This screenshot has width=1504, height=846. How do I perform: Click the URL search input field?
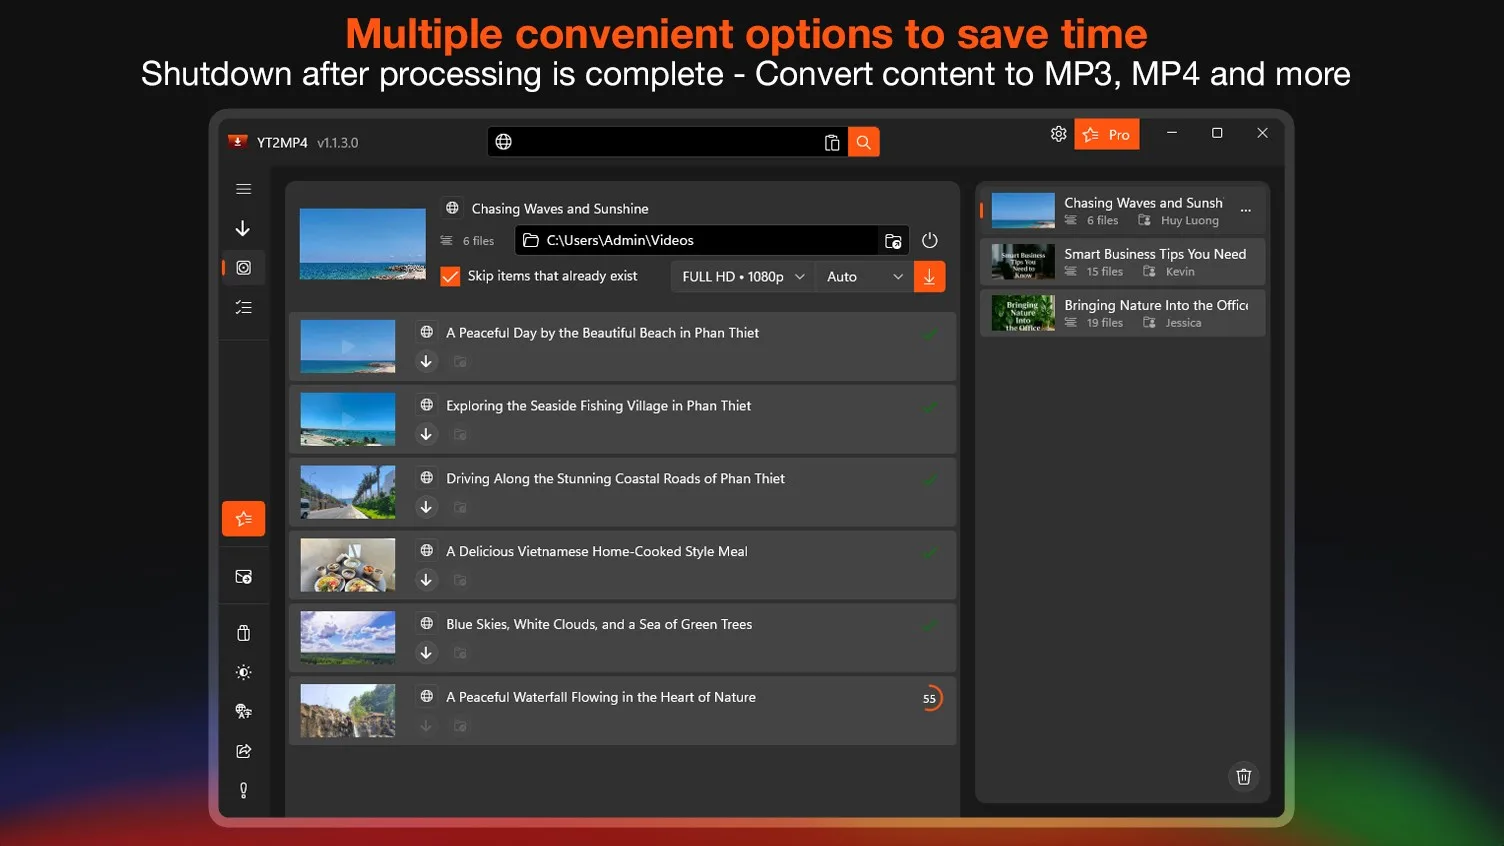pyautogui.click(x=667, y=142)
